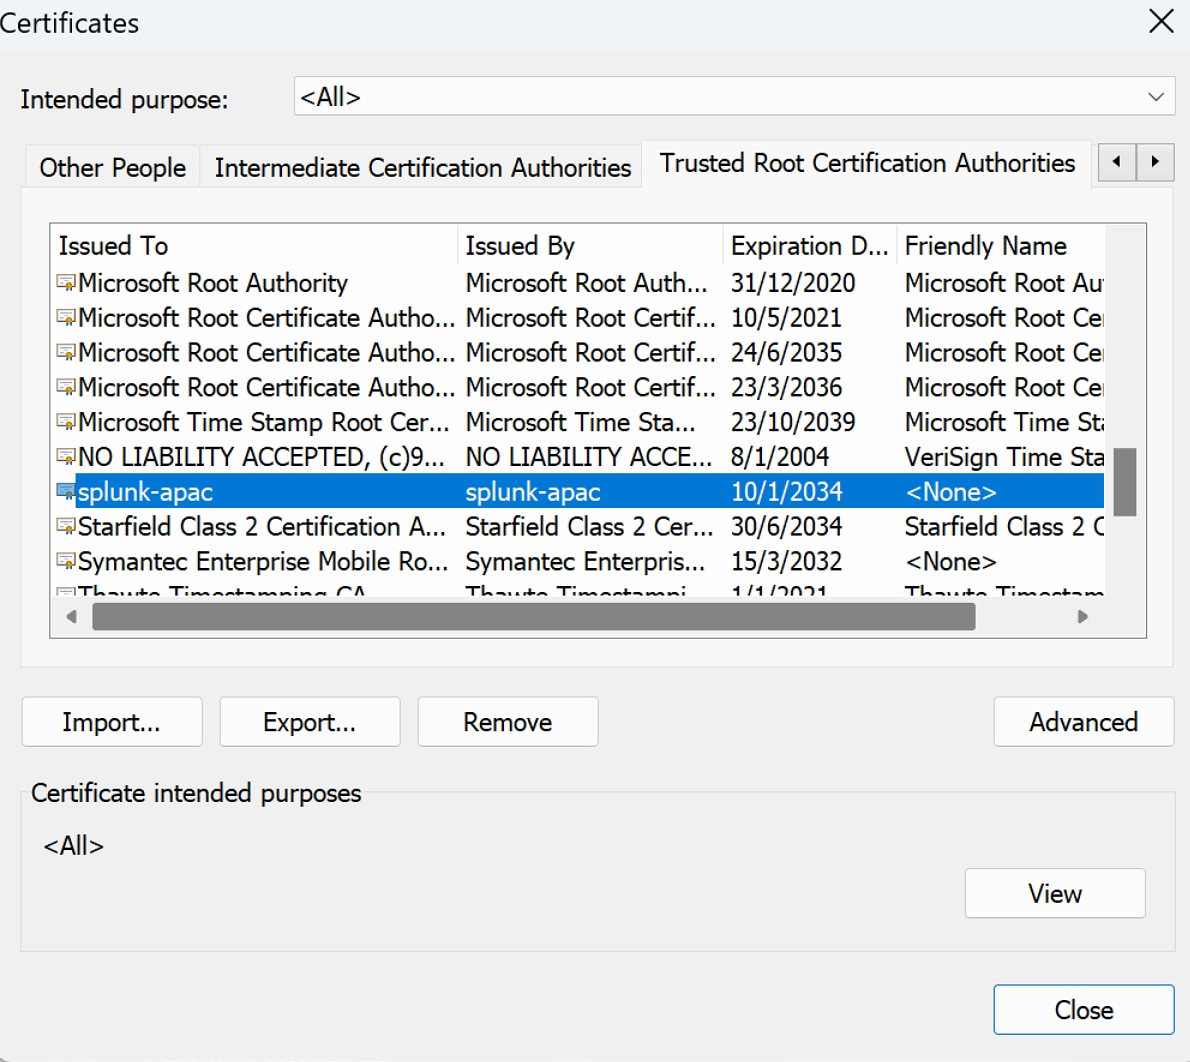This screenshot has height=1062, width=1190.
Task: Click the right tab-scroll arrow
Action: coord(1155,162)
